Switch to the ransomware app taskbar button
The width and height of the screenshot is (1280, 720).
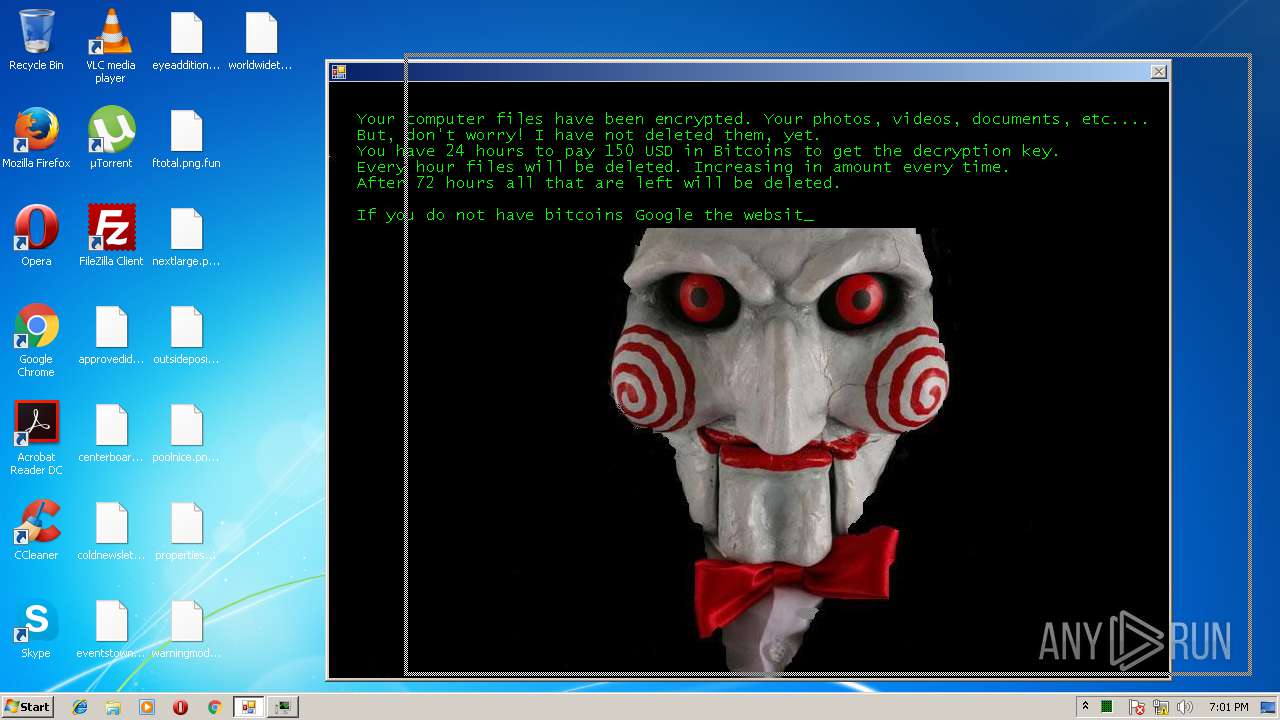pyautogui.click(x=248, y=707)
